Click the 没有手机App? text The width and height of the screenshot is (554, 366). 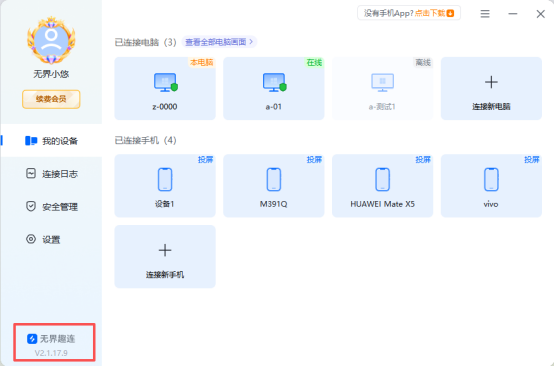pyautogui.click(x=389, y=13)
